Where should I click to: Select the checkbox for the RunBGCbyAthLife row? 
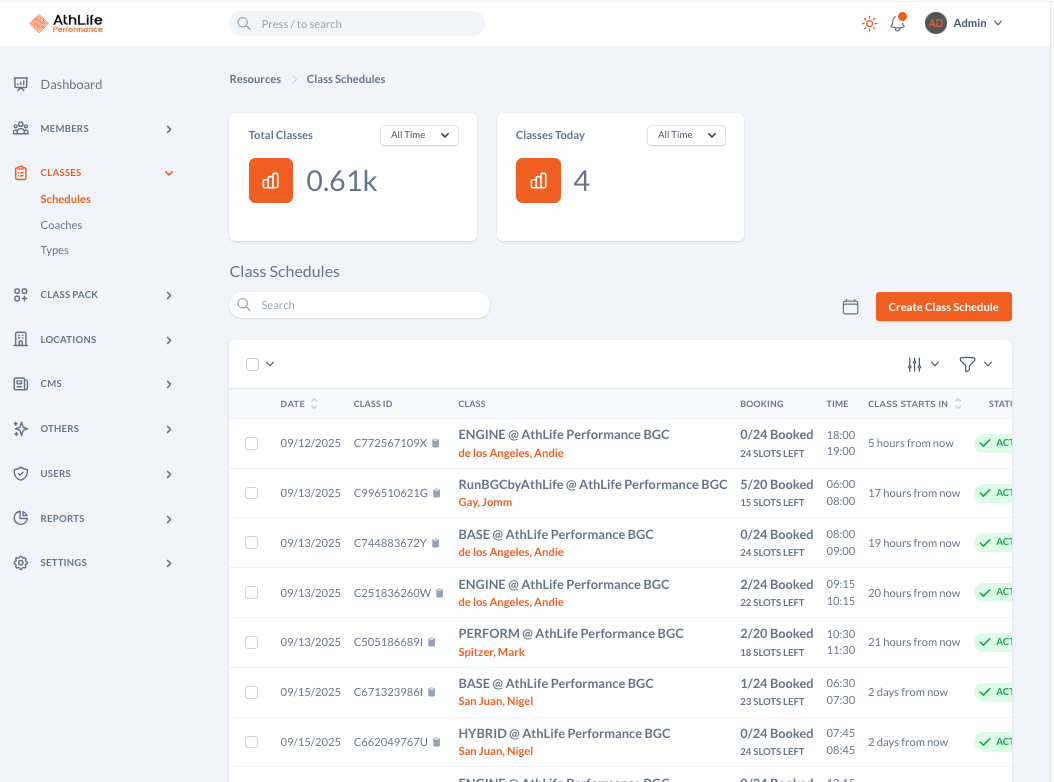click(251, 492)
